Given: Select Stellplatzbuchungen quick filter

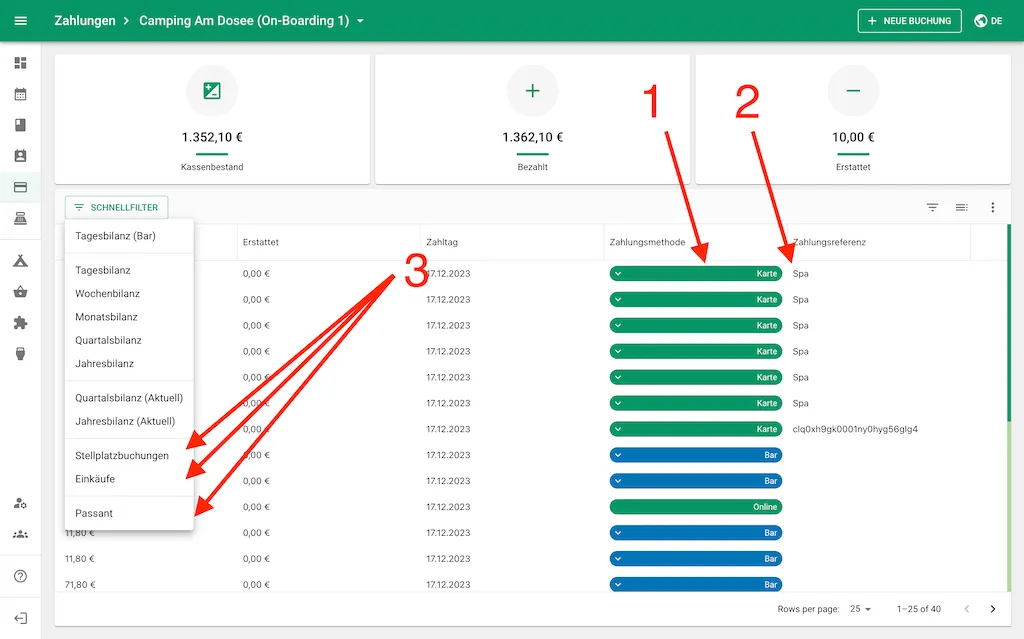Looking at the screenshot, I should 129,455.
